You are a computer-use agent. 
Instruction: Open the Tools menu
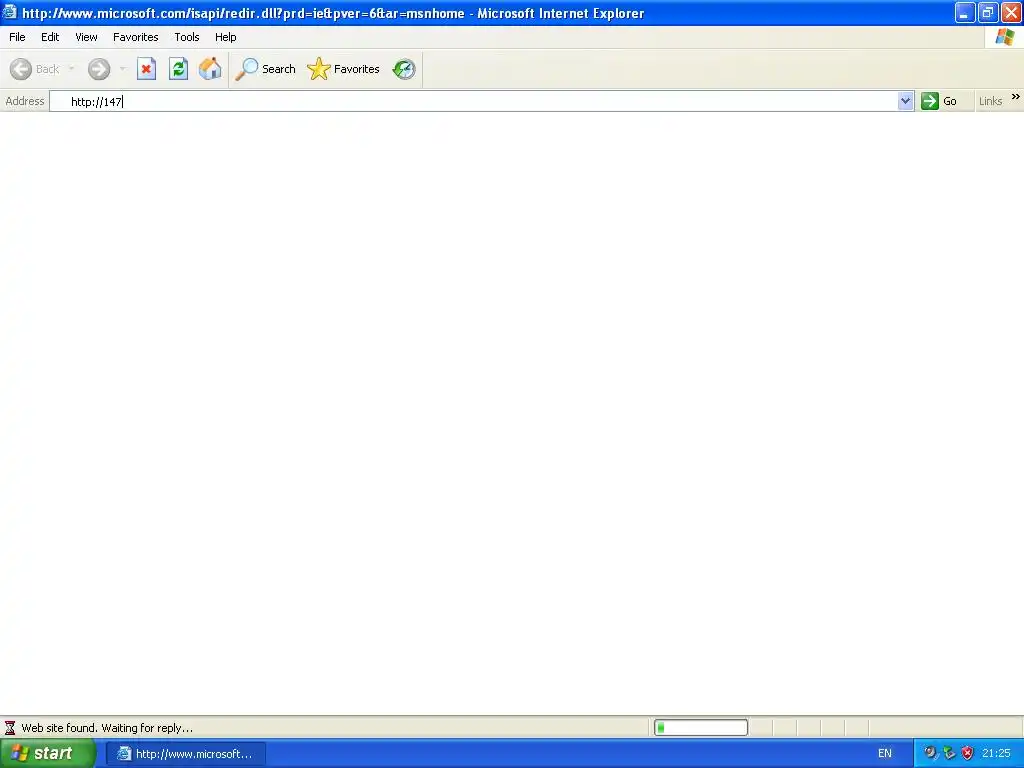186,37
